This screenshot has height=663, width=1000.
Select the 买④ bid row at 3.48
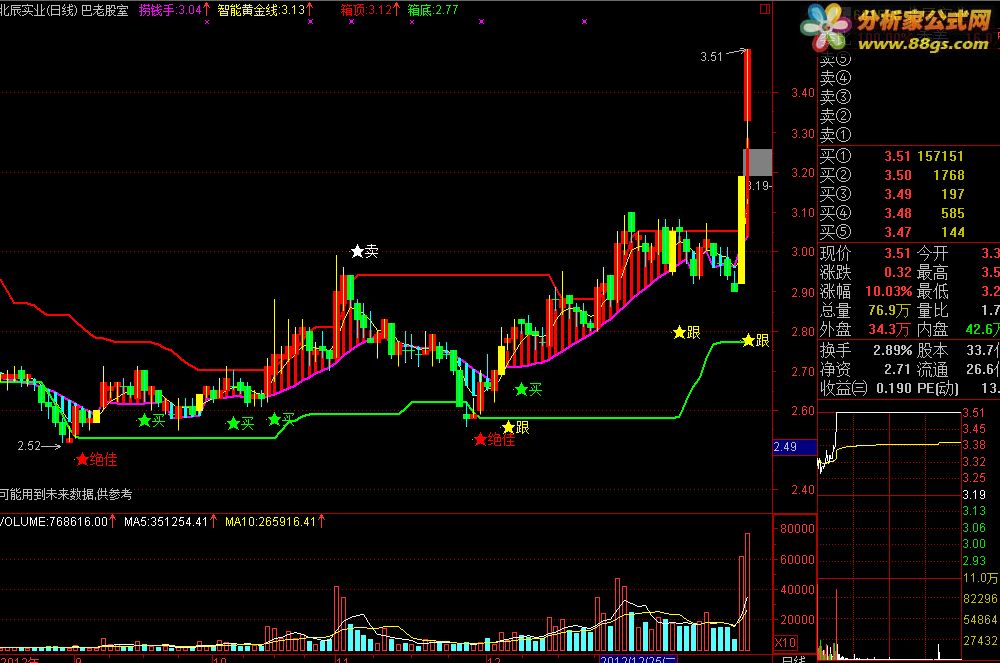892,214
